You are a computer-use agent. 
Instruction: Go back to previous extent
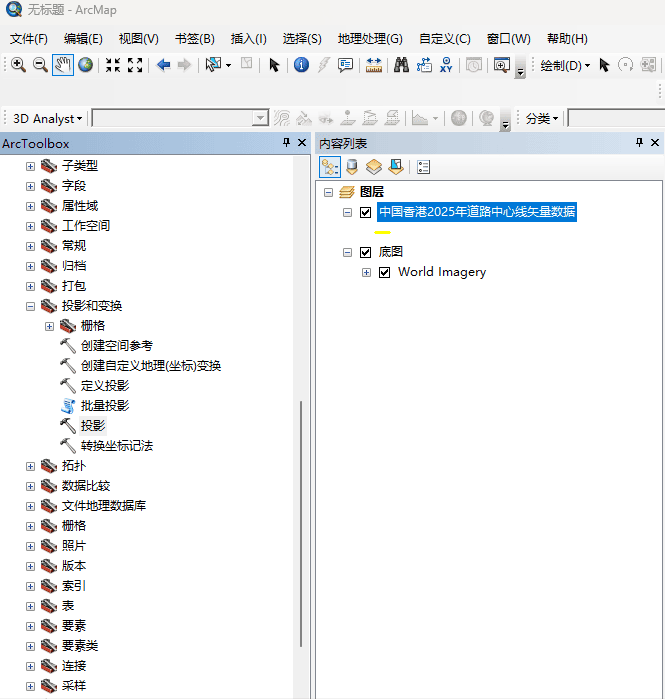[x=164, y=65]
